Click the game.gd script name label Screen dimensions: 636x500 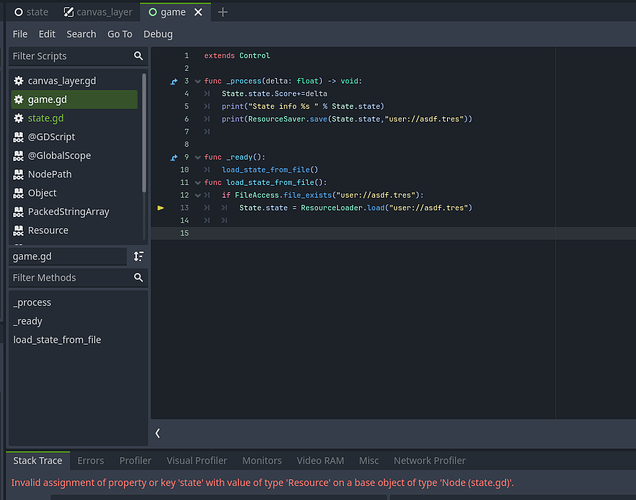[x=68, y=256]
